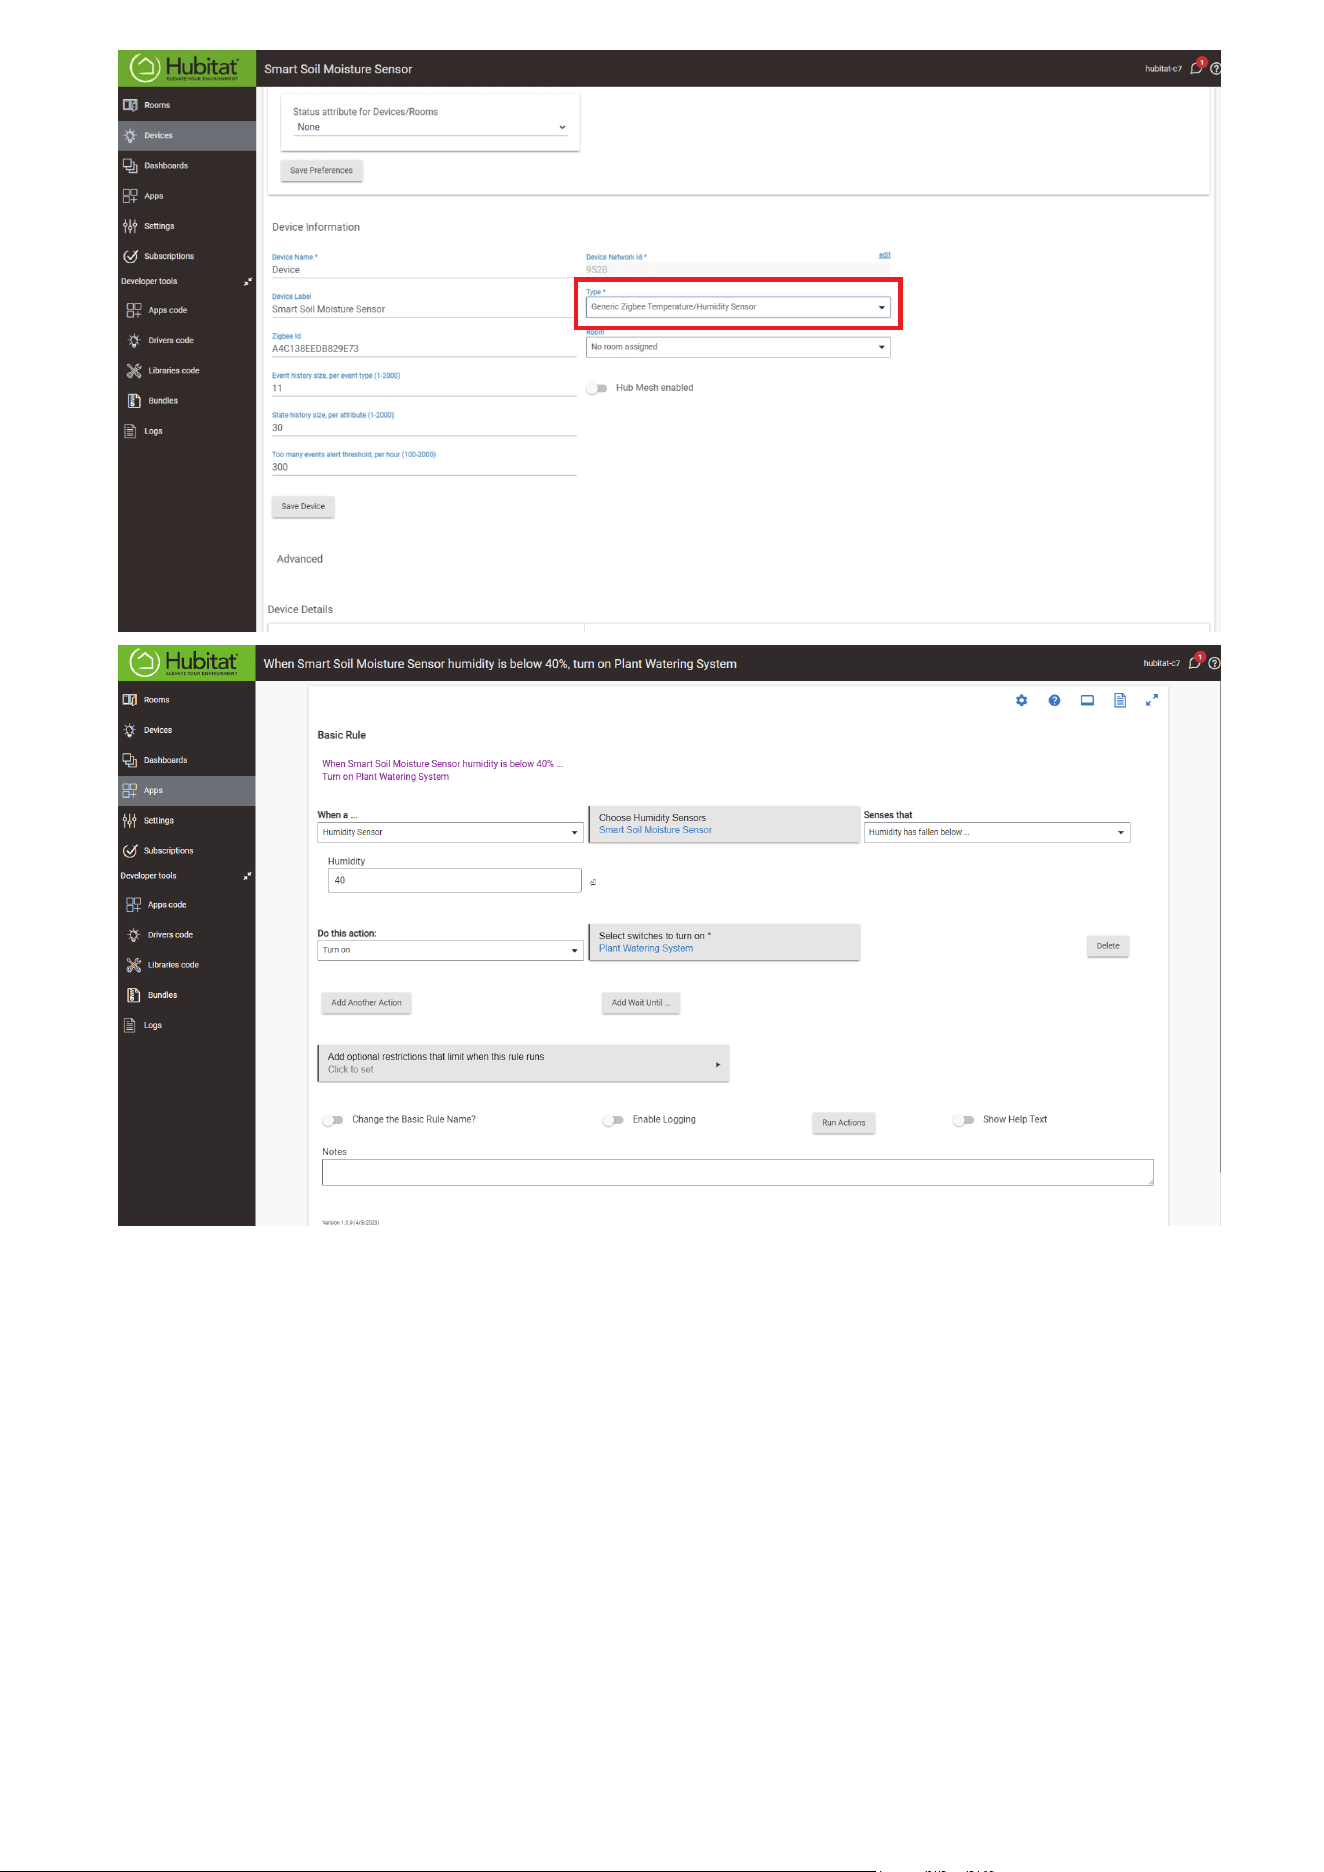Click the Select switches to turn on button
The height and width of the screenshot is (1872, 1324).
(724, 942)
